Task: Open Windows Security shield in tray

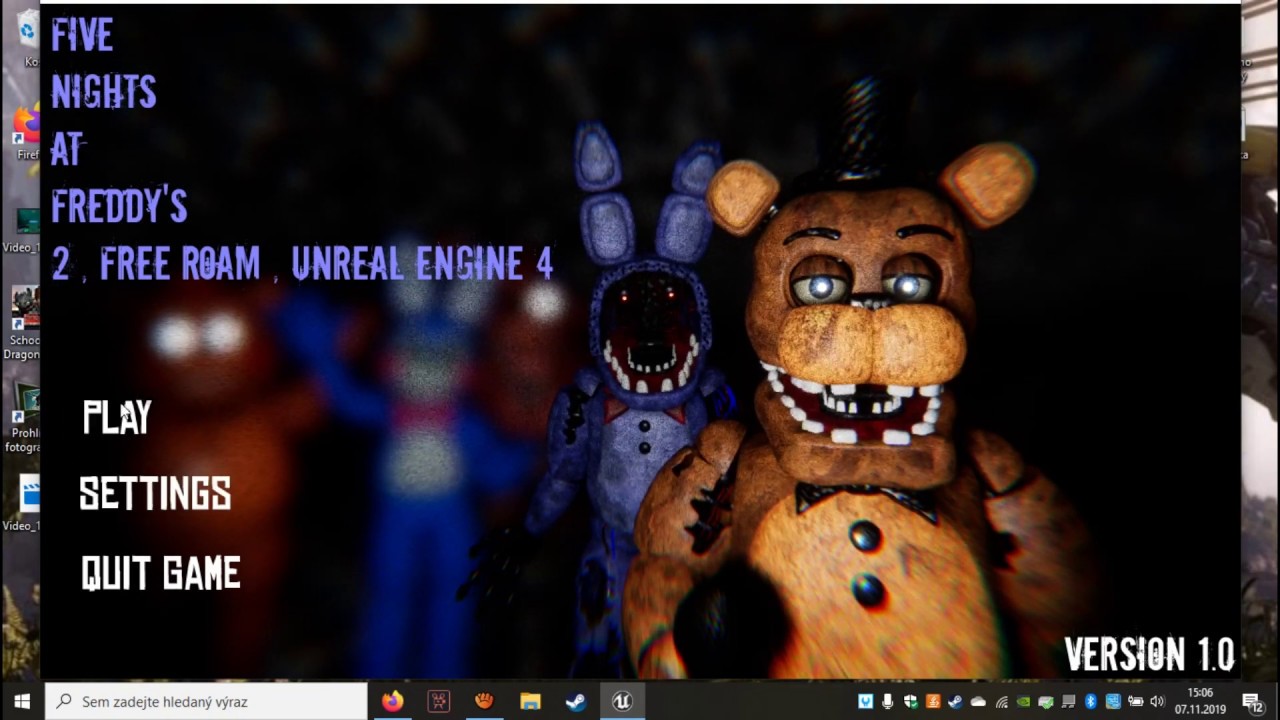Action: coord(910,702)
